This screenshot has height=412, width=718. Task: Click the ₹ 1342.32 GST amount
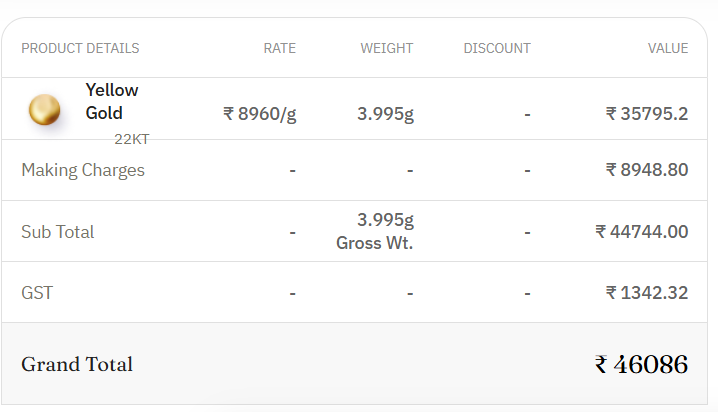click(646, 293)
